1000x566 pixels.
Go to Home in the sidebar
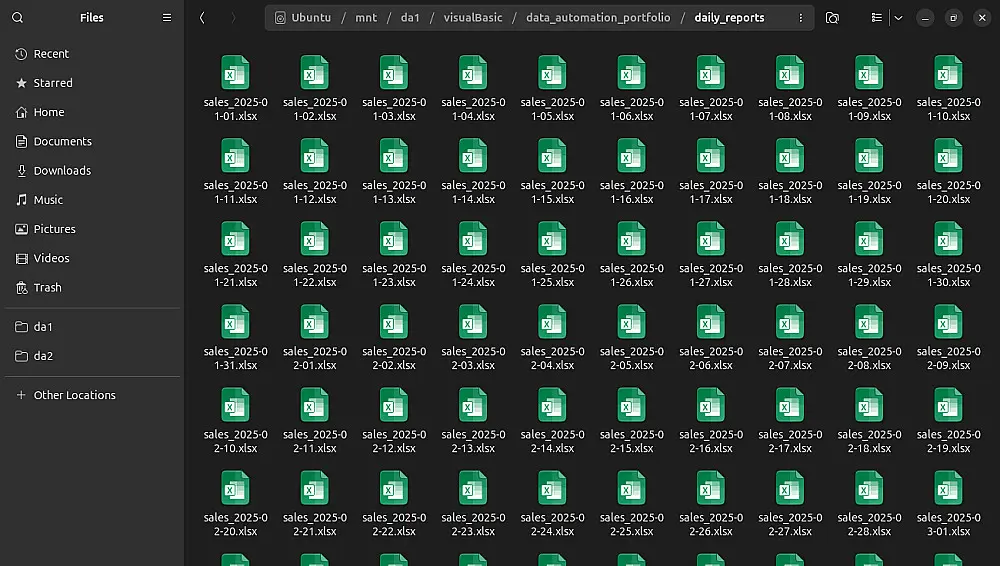coord(92,112)
